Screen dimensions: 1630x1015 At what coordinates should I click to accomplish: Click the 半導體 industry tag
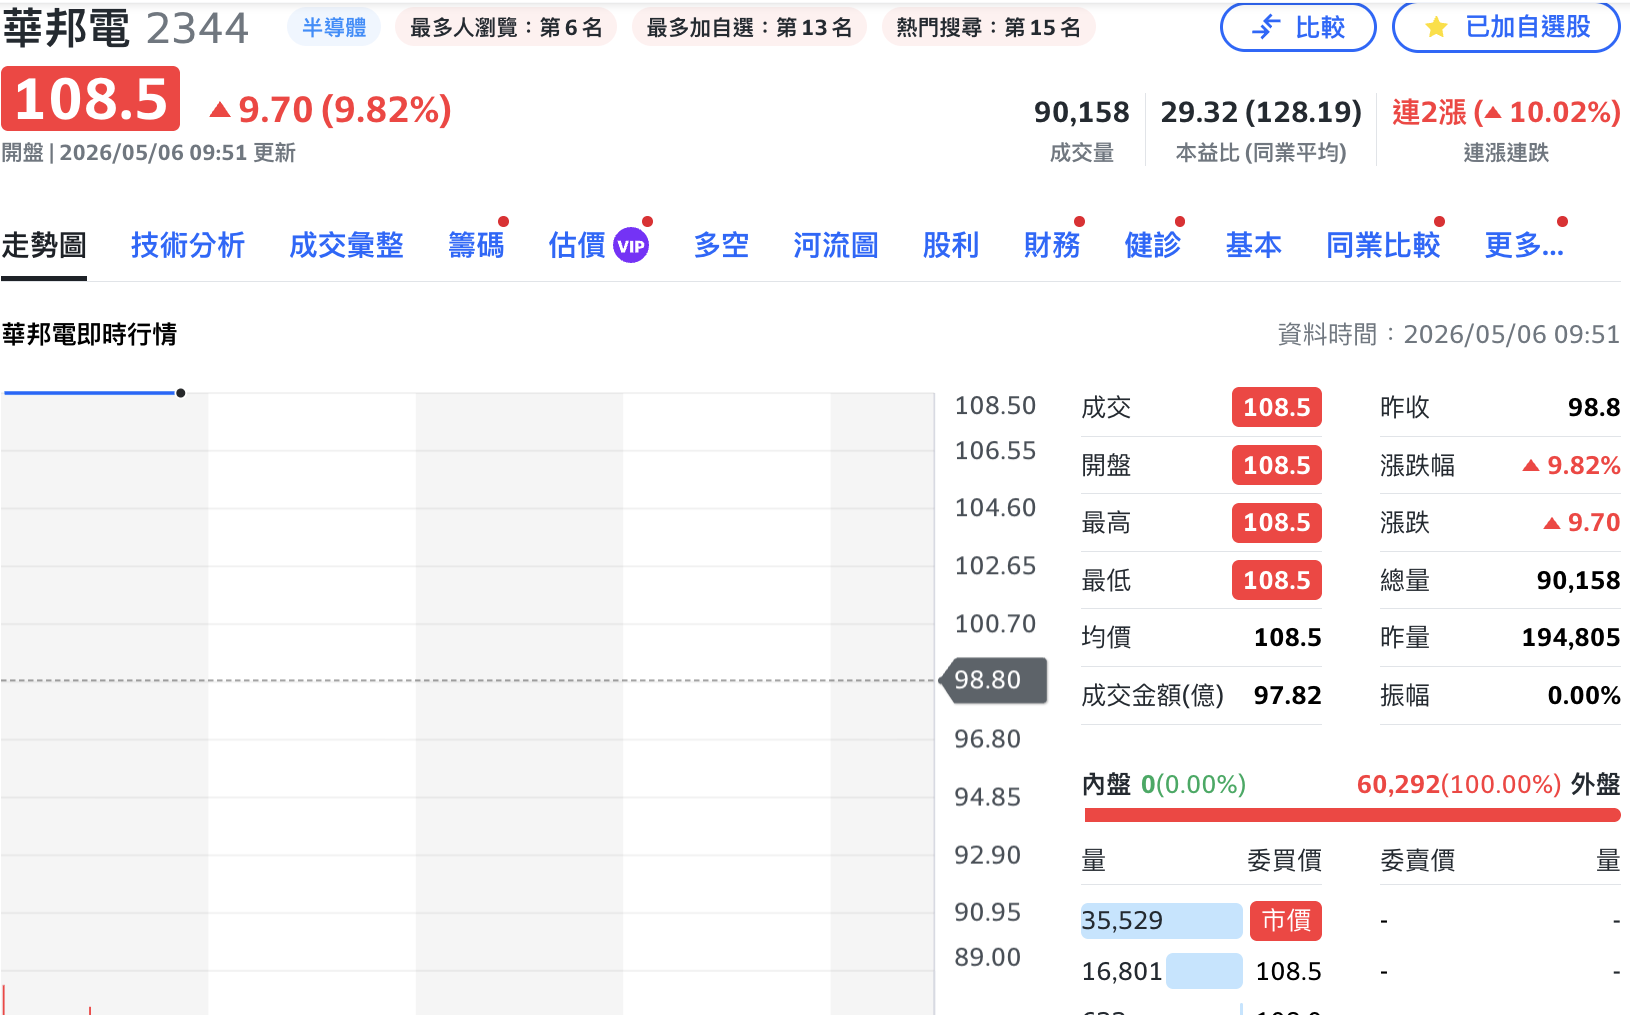point(334,27)
